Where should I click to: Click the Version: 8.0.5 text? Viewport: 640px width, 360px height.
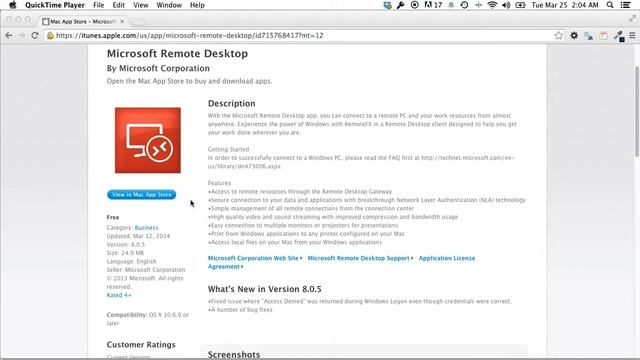coord(126,244)
